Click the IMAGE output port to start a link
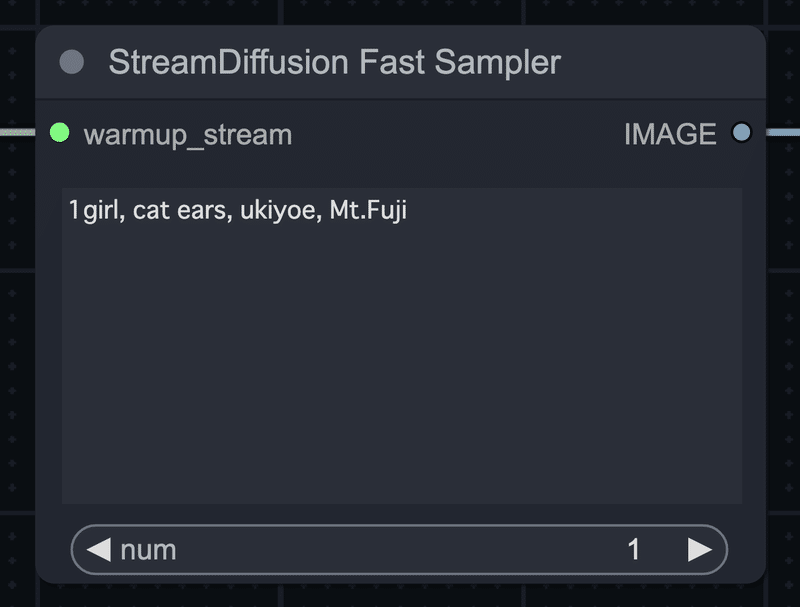This screenshot has height=607, width=800. click(x=741, y=133)
